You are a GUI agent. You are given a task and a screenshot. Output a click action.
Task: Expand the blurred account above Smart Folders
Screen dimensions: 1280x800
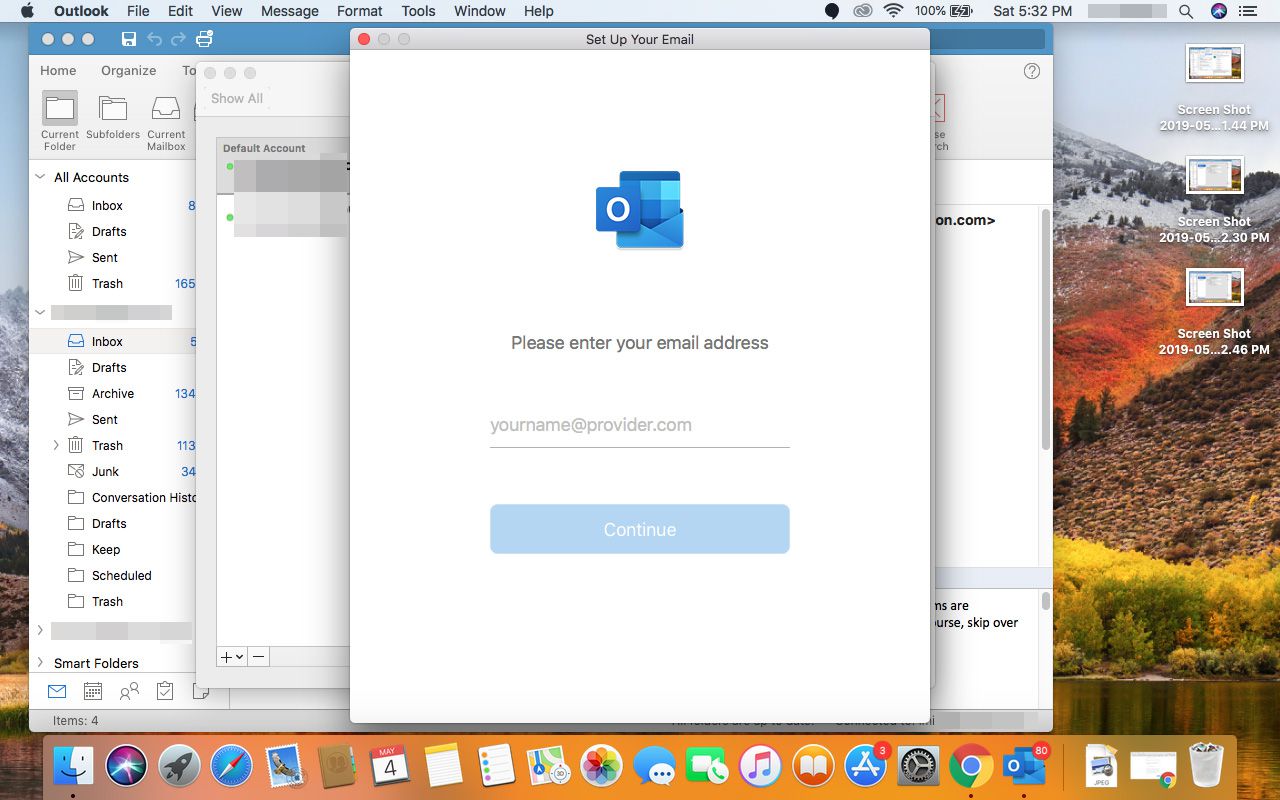41,630
